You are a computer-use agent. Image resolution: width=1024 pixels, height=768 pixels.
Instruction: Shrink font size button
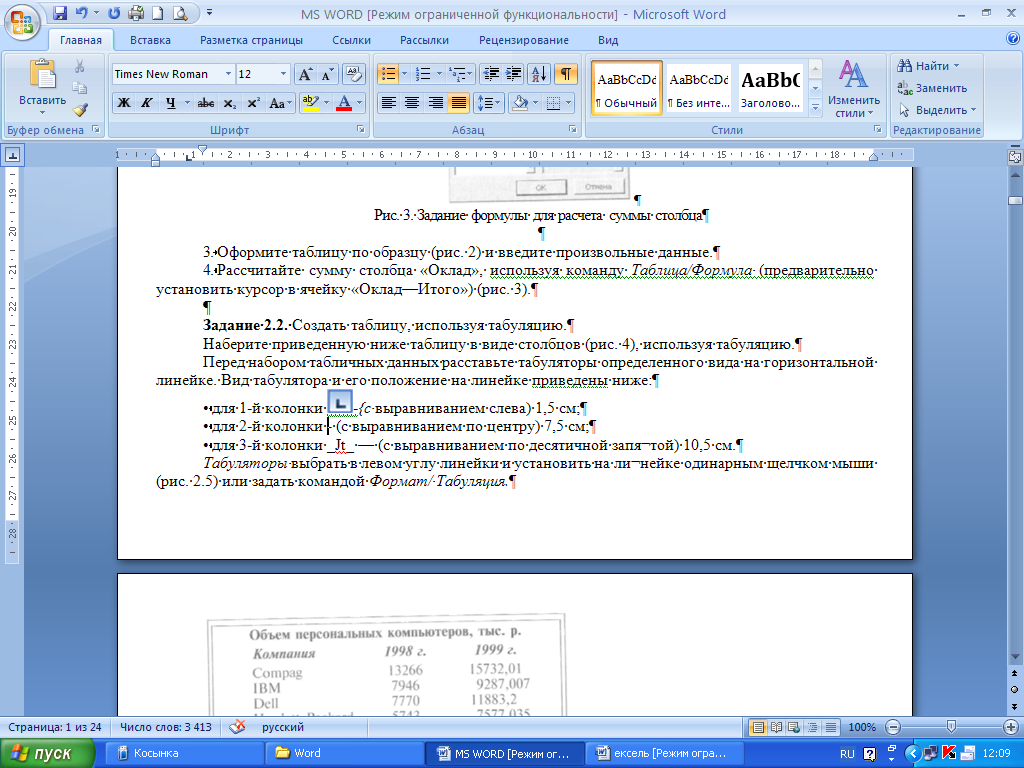point(327,74)
